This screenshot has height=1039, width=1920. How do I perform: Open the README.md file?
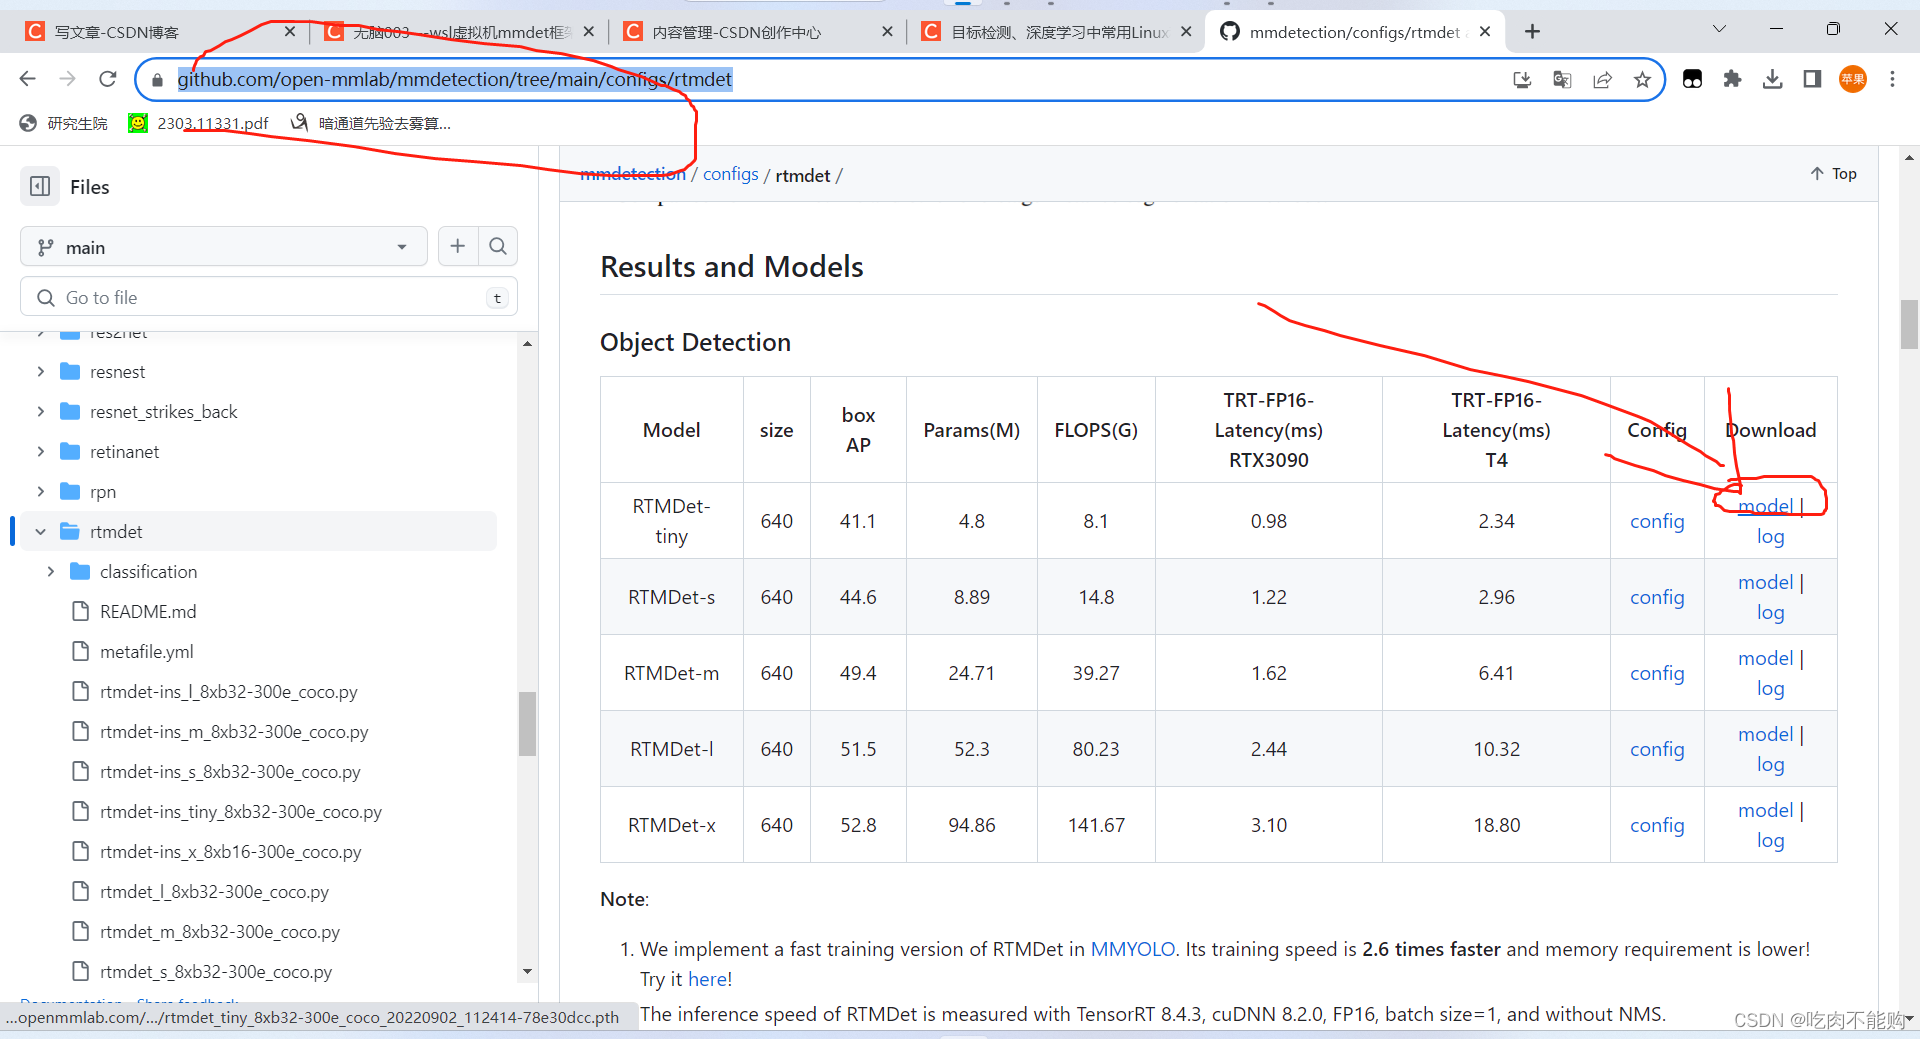pyautogui.click(x=148, y=611)
